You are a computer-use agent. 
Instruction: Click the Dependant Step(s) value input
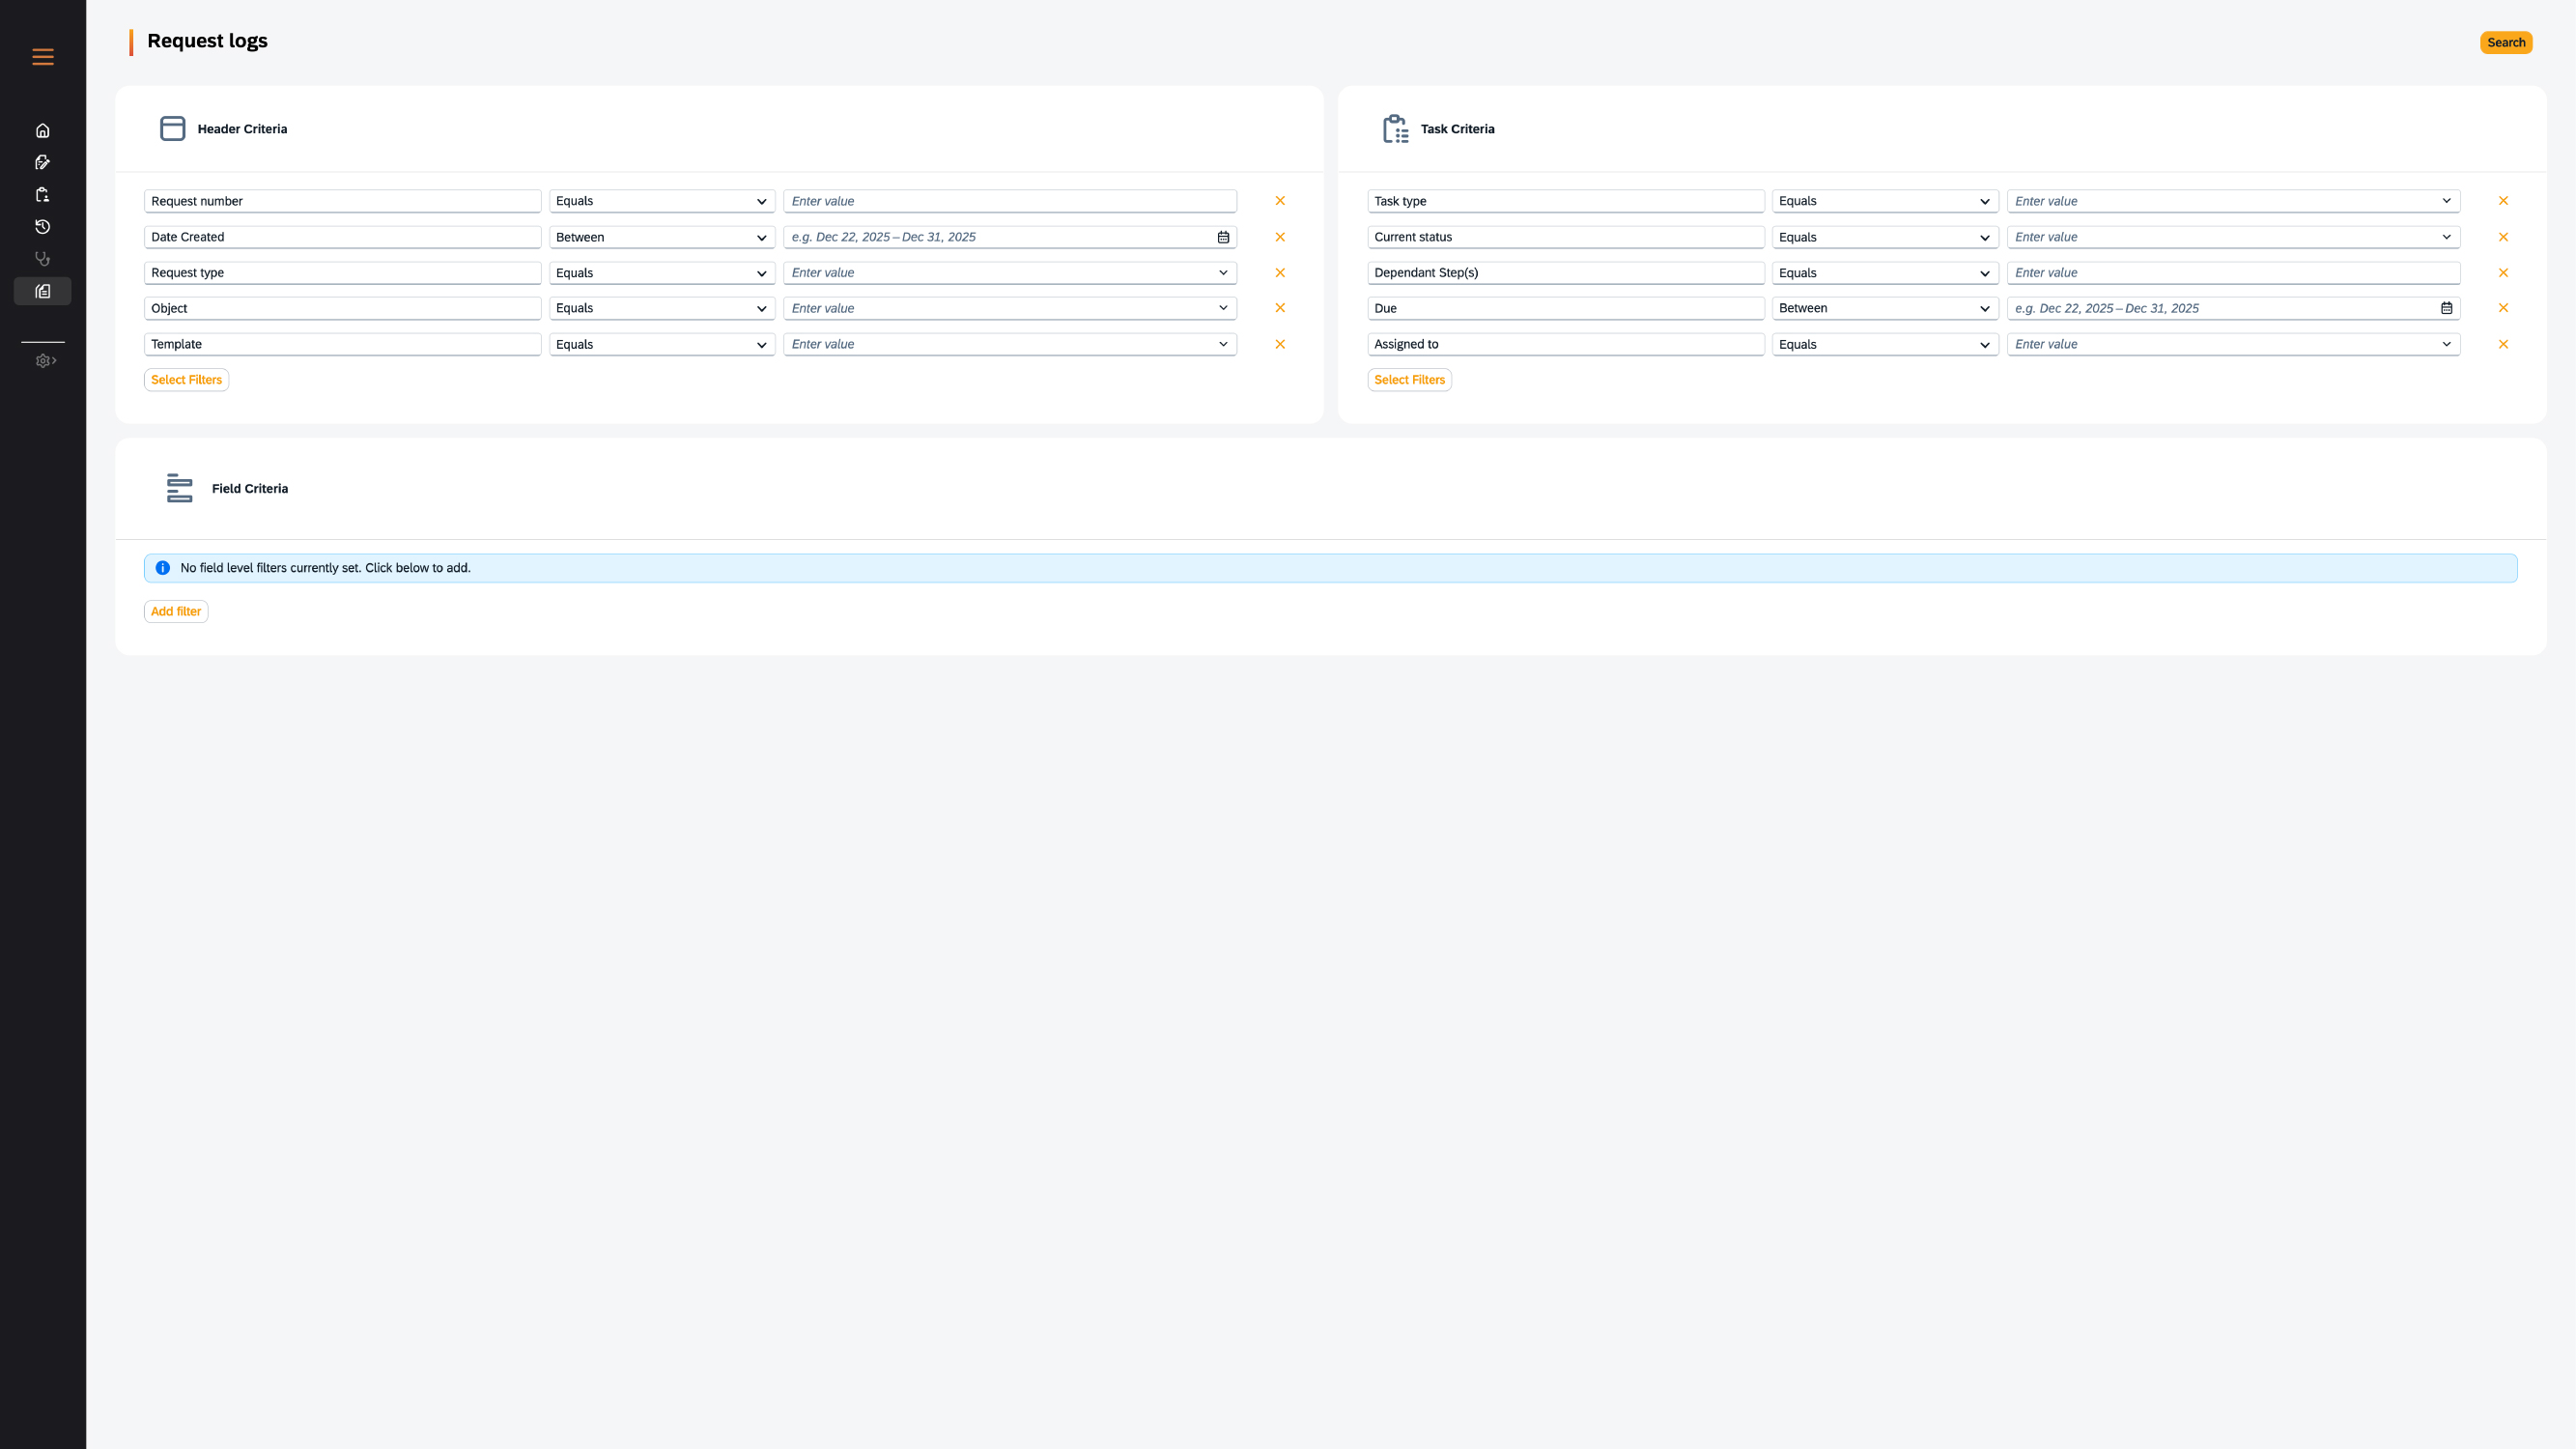(2233, 273)
